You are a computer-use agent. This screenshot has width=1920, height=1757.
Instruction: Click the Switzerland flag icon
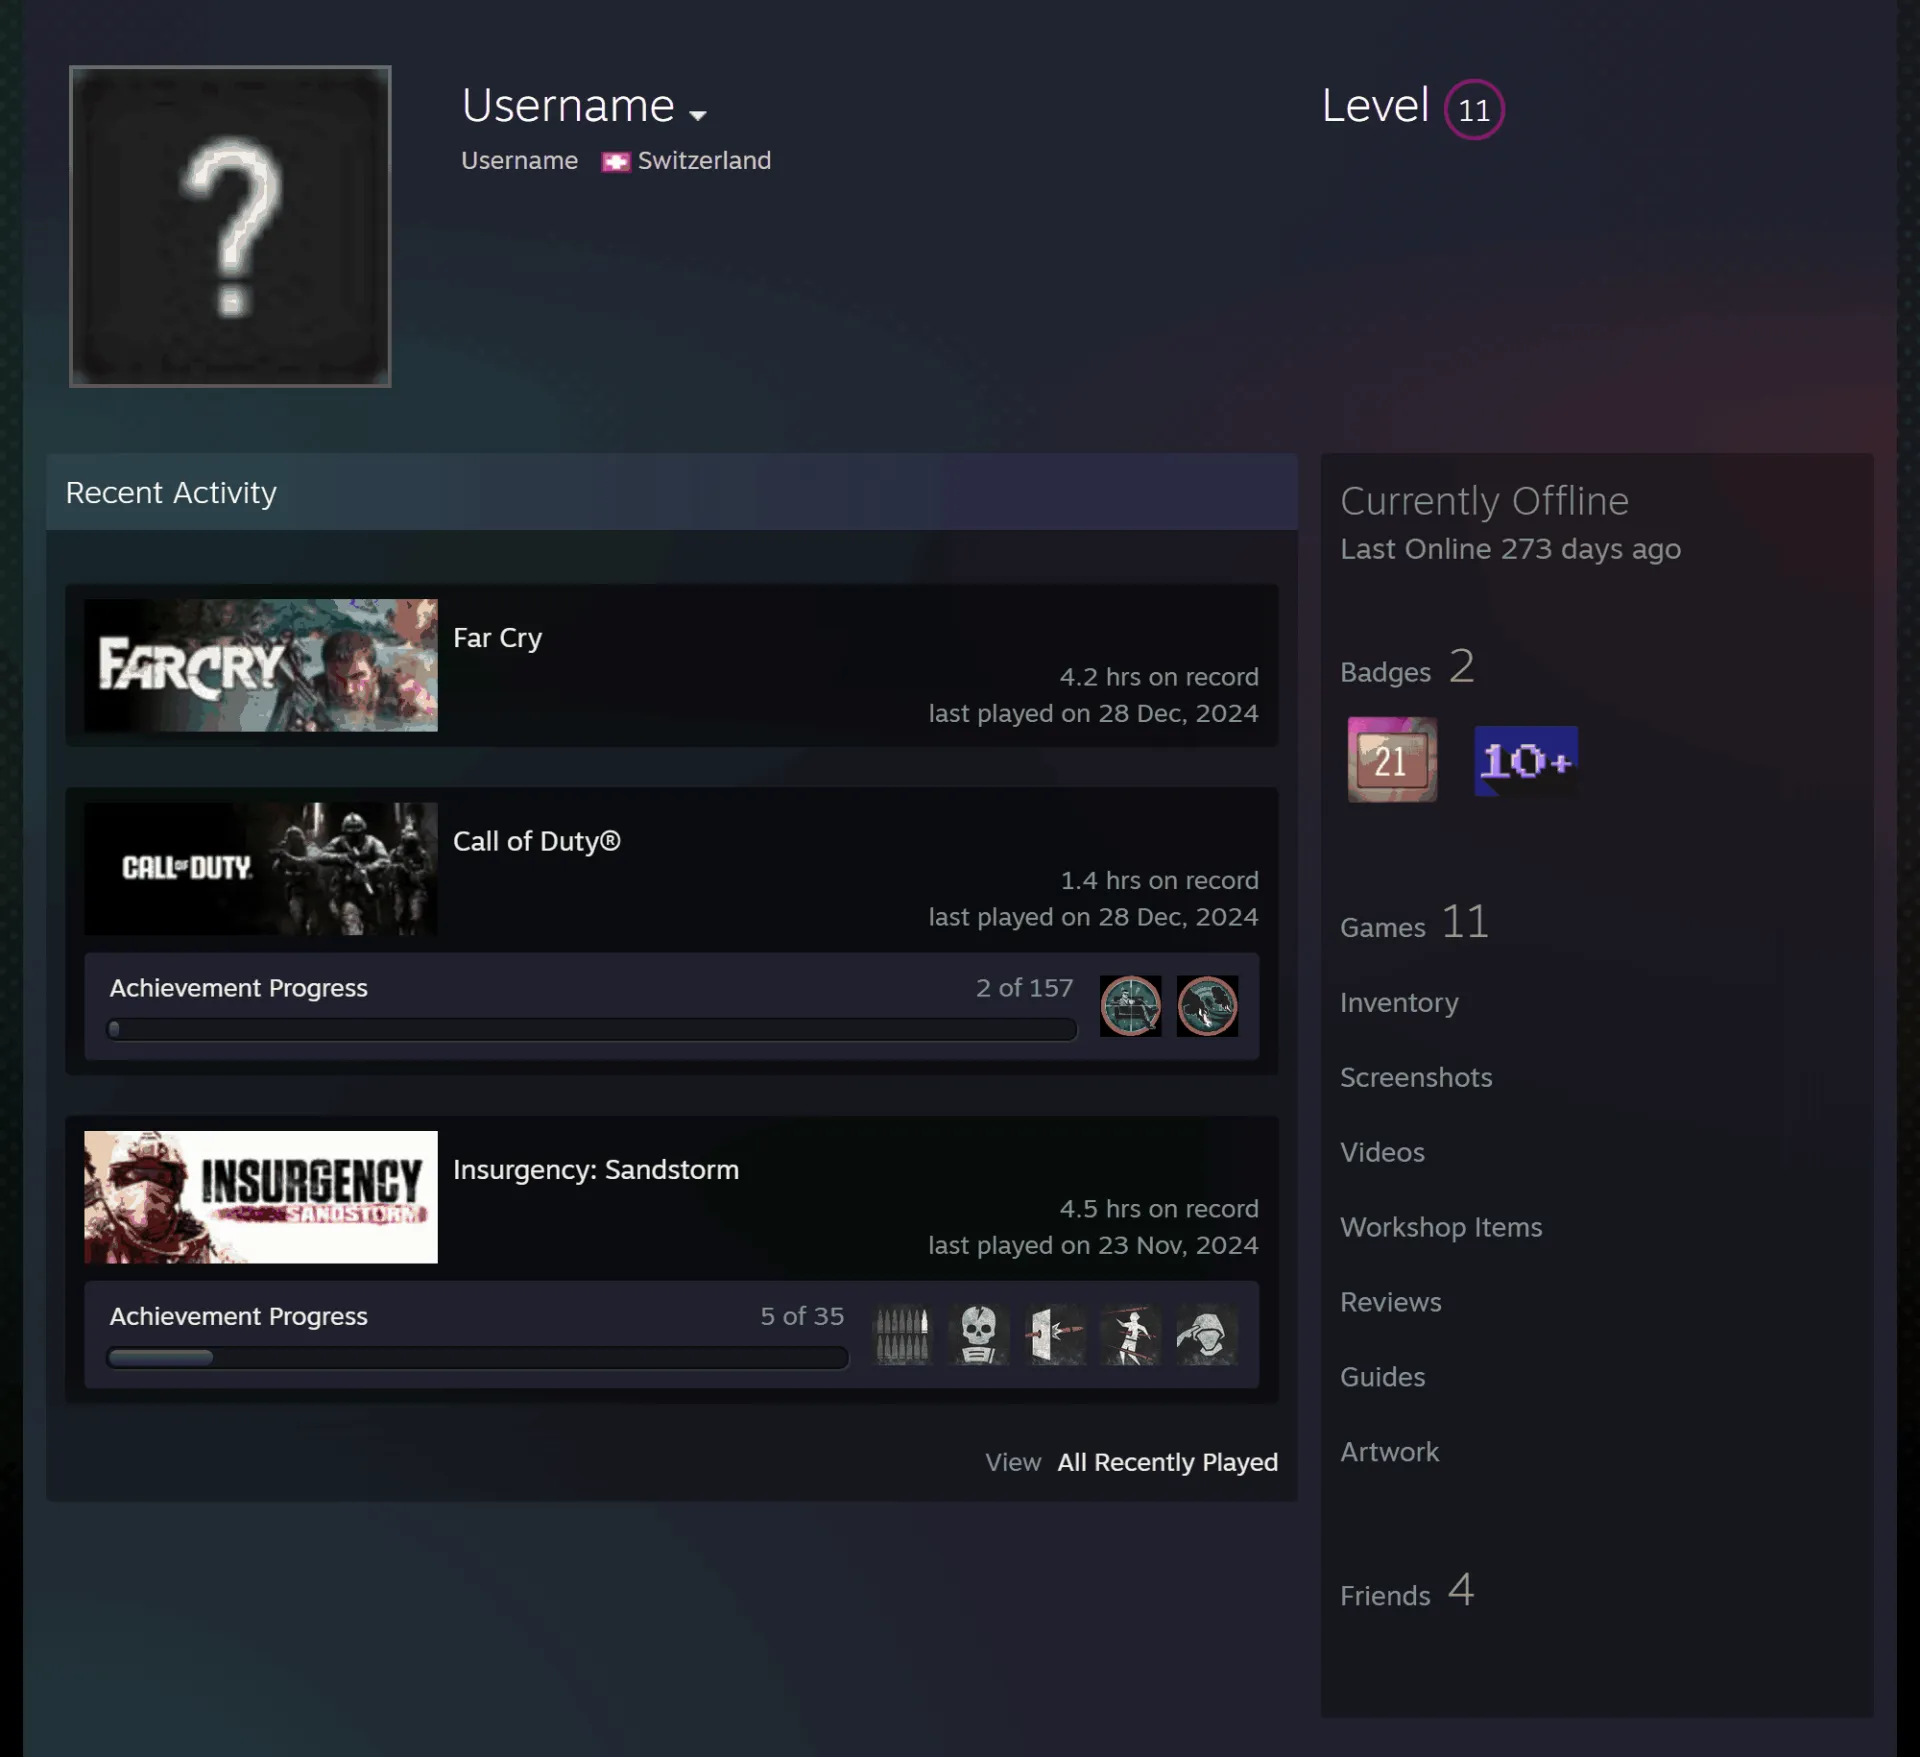616,162
